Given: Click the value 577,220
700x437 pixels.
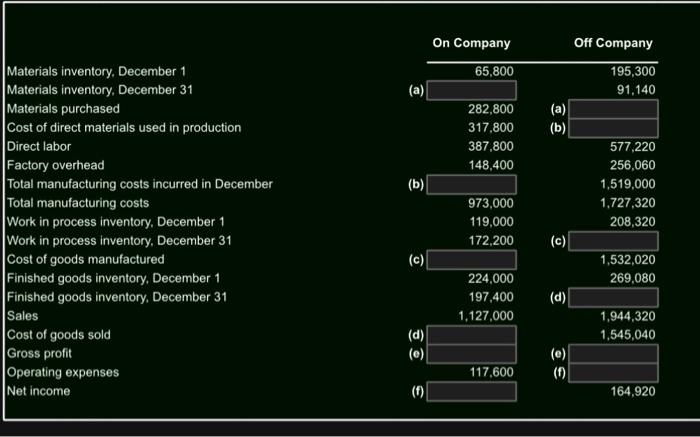Looking at the screenshot, I should pos(633,146).
